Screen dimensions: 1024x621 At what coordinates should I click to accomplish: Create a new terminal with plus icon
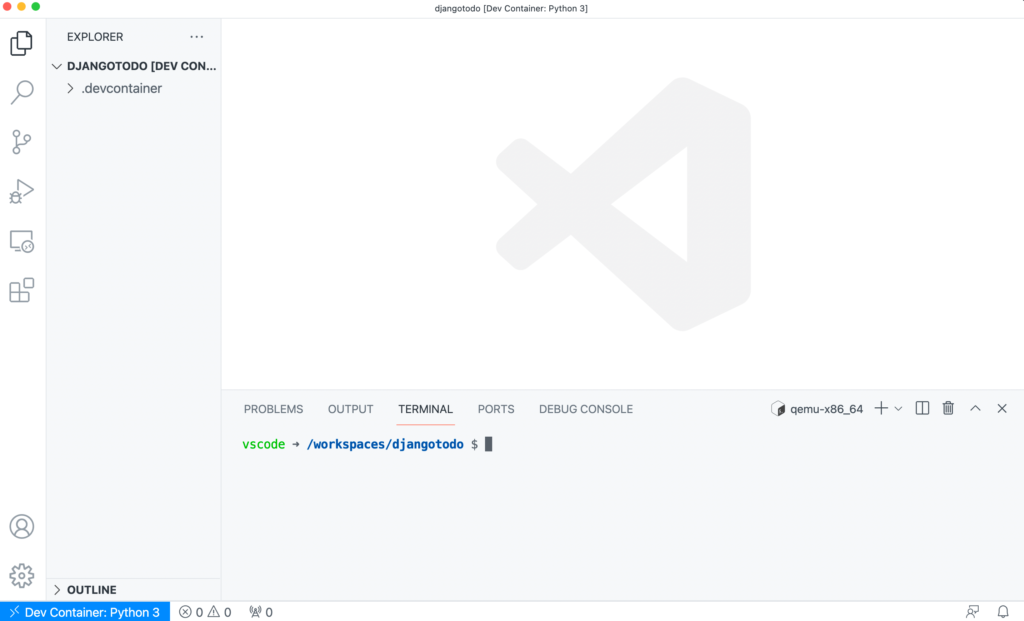click(x=881, y=408)
